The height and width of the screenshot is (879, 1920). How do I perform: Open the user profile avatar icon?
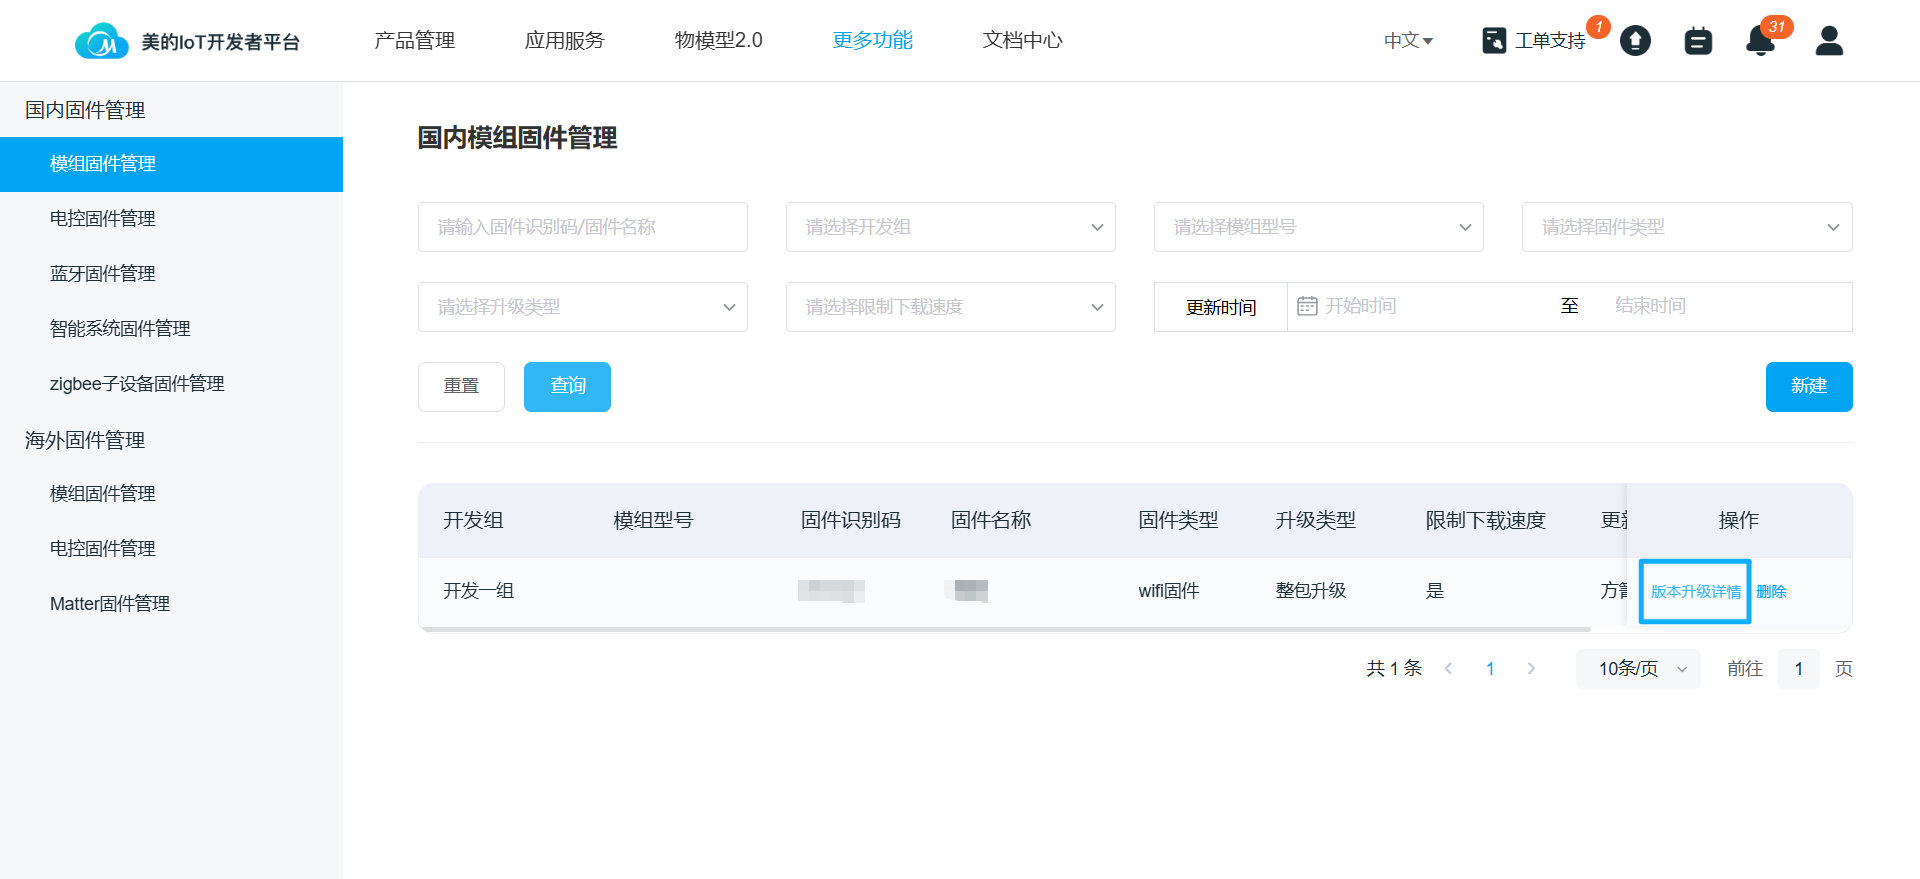point(1829,41)
